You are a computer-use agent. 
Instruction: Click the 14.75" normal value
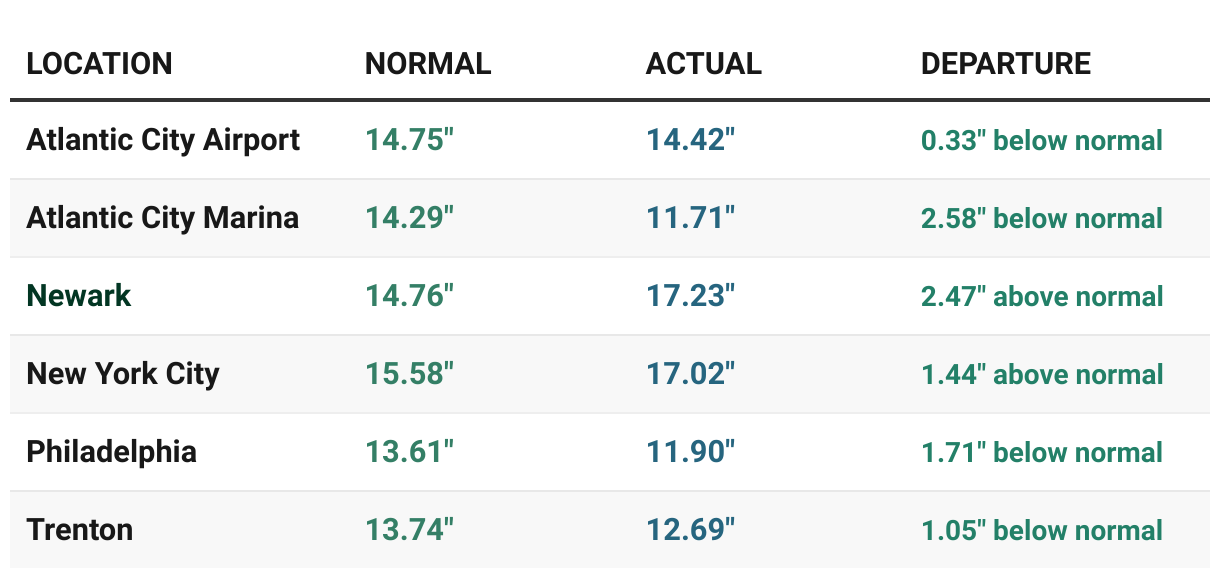point(410,140)
